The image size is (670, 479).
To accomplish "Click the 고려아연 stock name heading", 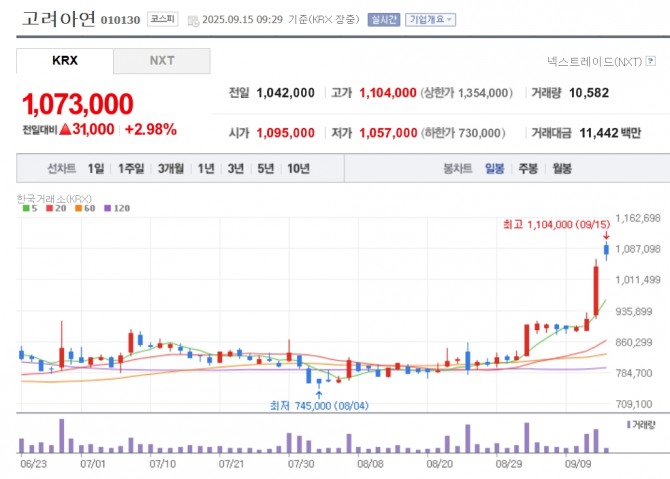I will pos(59,19).
